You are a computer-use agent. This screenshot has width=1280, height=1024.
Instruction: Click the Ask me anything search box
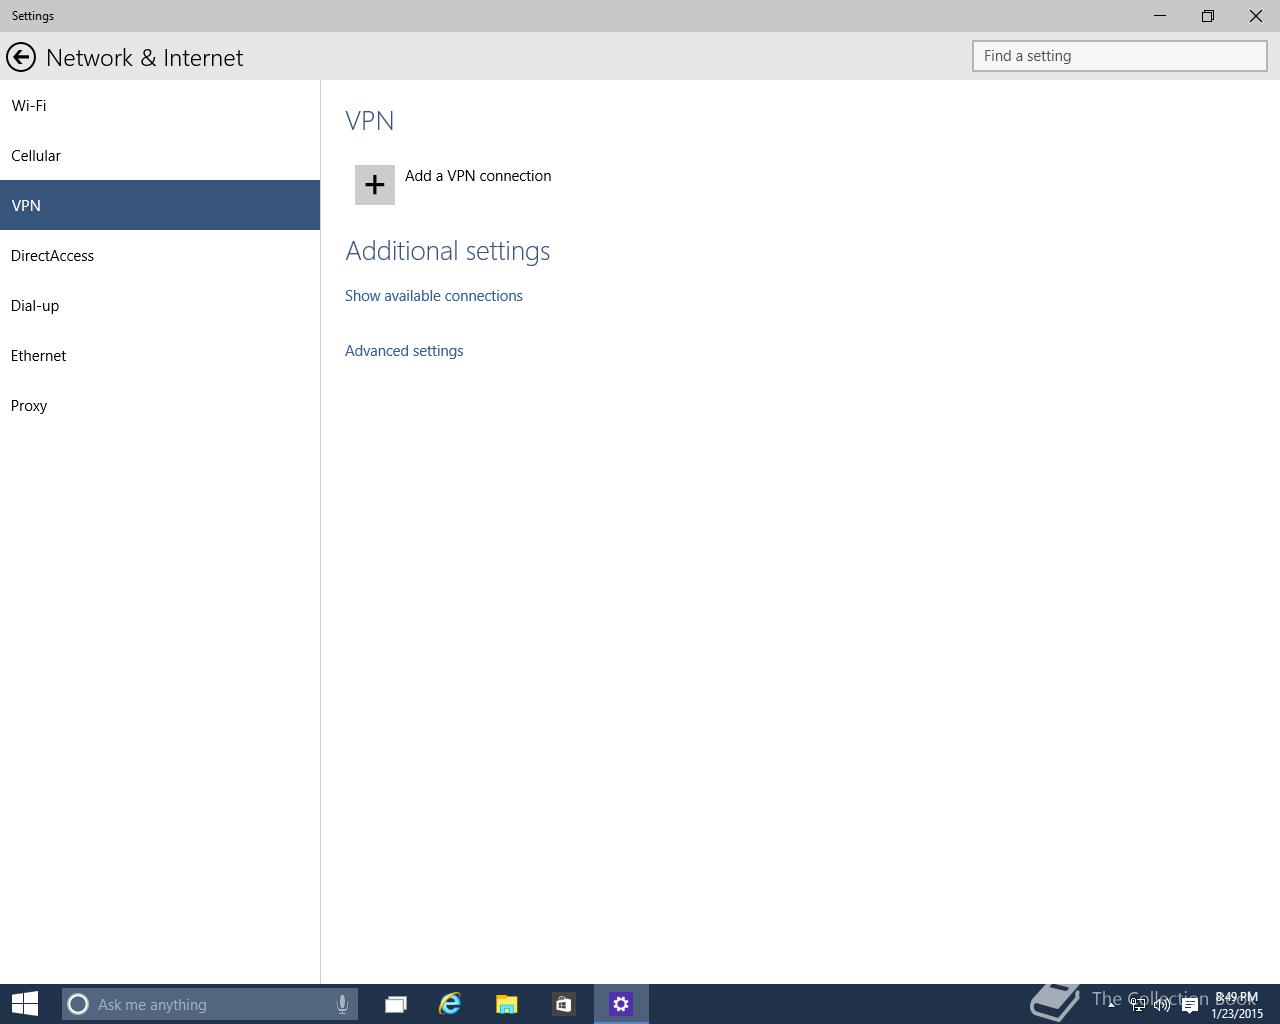[210, 1004]
